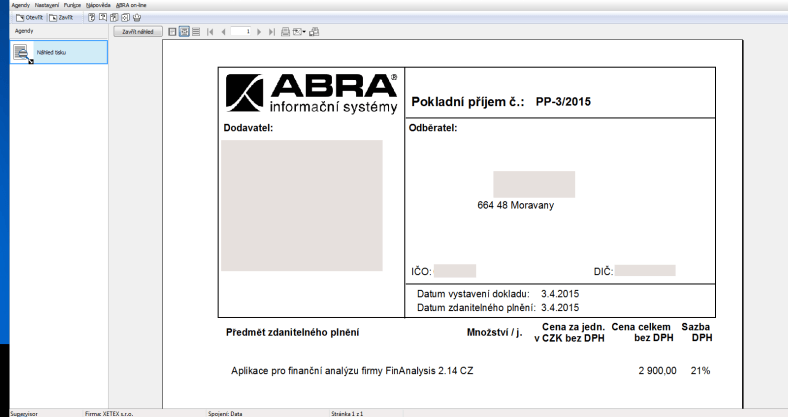This screenshot has width=788, height=417.
Task: Go to previous page of preview
Action: click(x=223, y=32)
